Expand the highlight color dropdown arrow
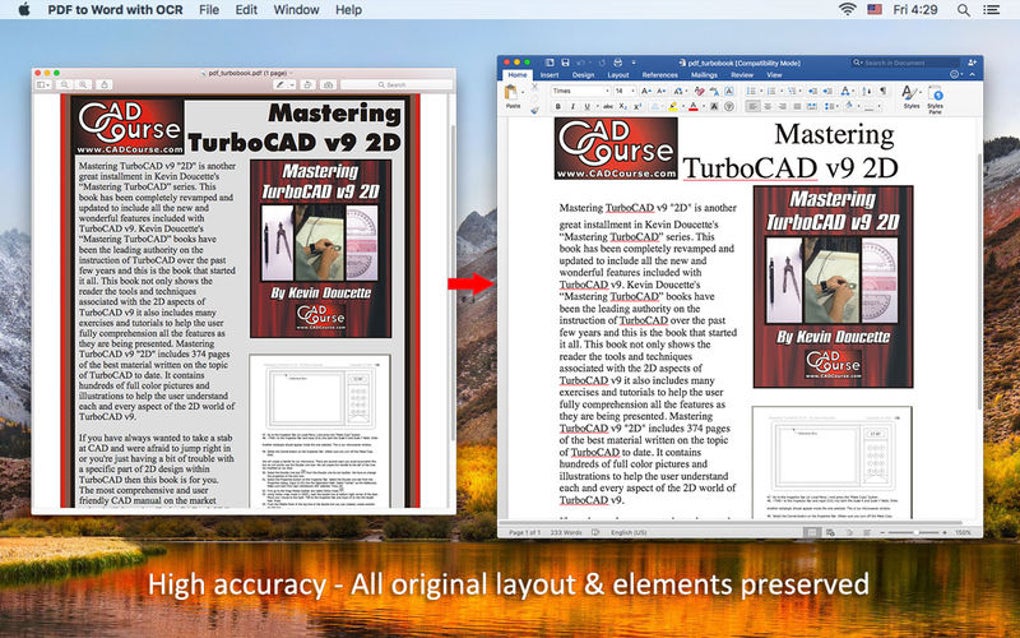 683,106
